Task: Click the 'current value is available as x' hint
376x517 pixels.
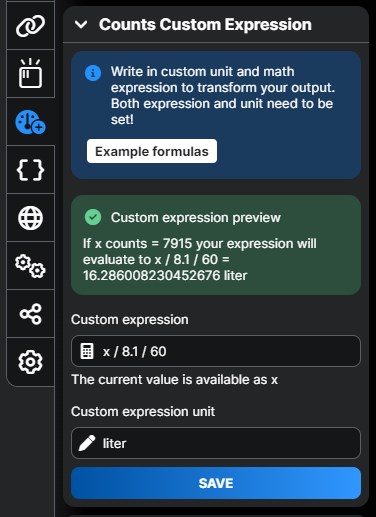Action: pyautogui.click(x=175, y=380)
